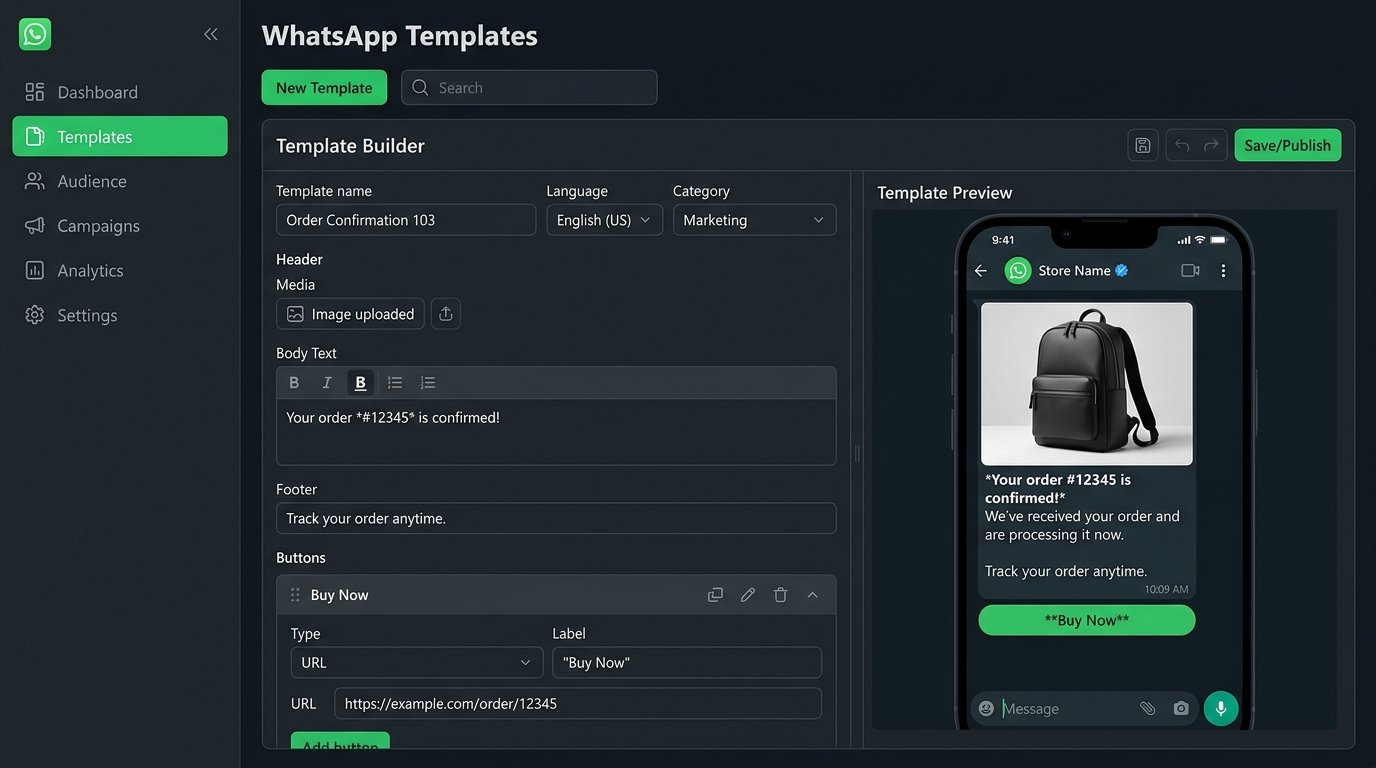Tap the Buy Now button in preview

(1087, 620)
